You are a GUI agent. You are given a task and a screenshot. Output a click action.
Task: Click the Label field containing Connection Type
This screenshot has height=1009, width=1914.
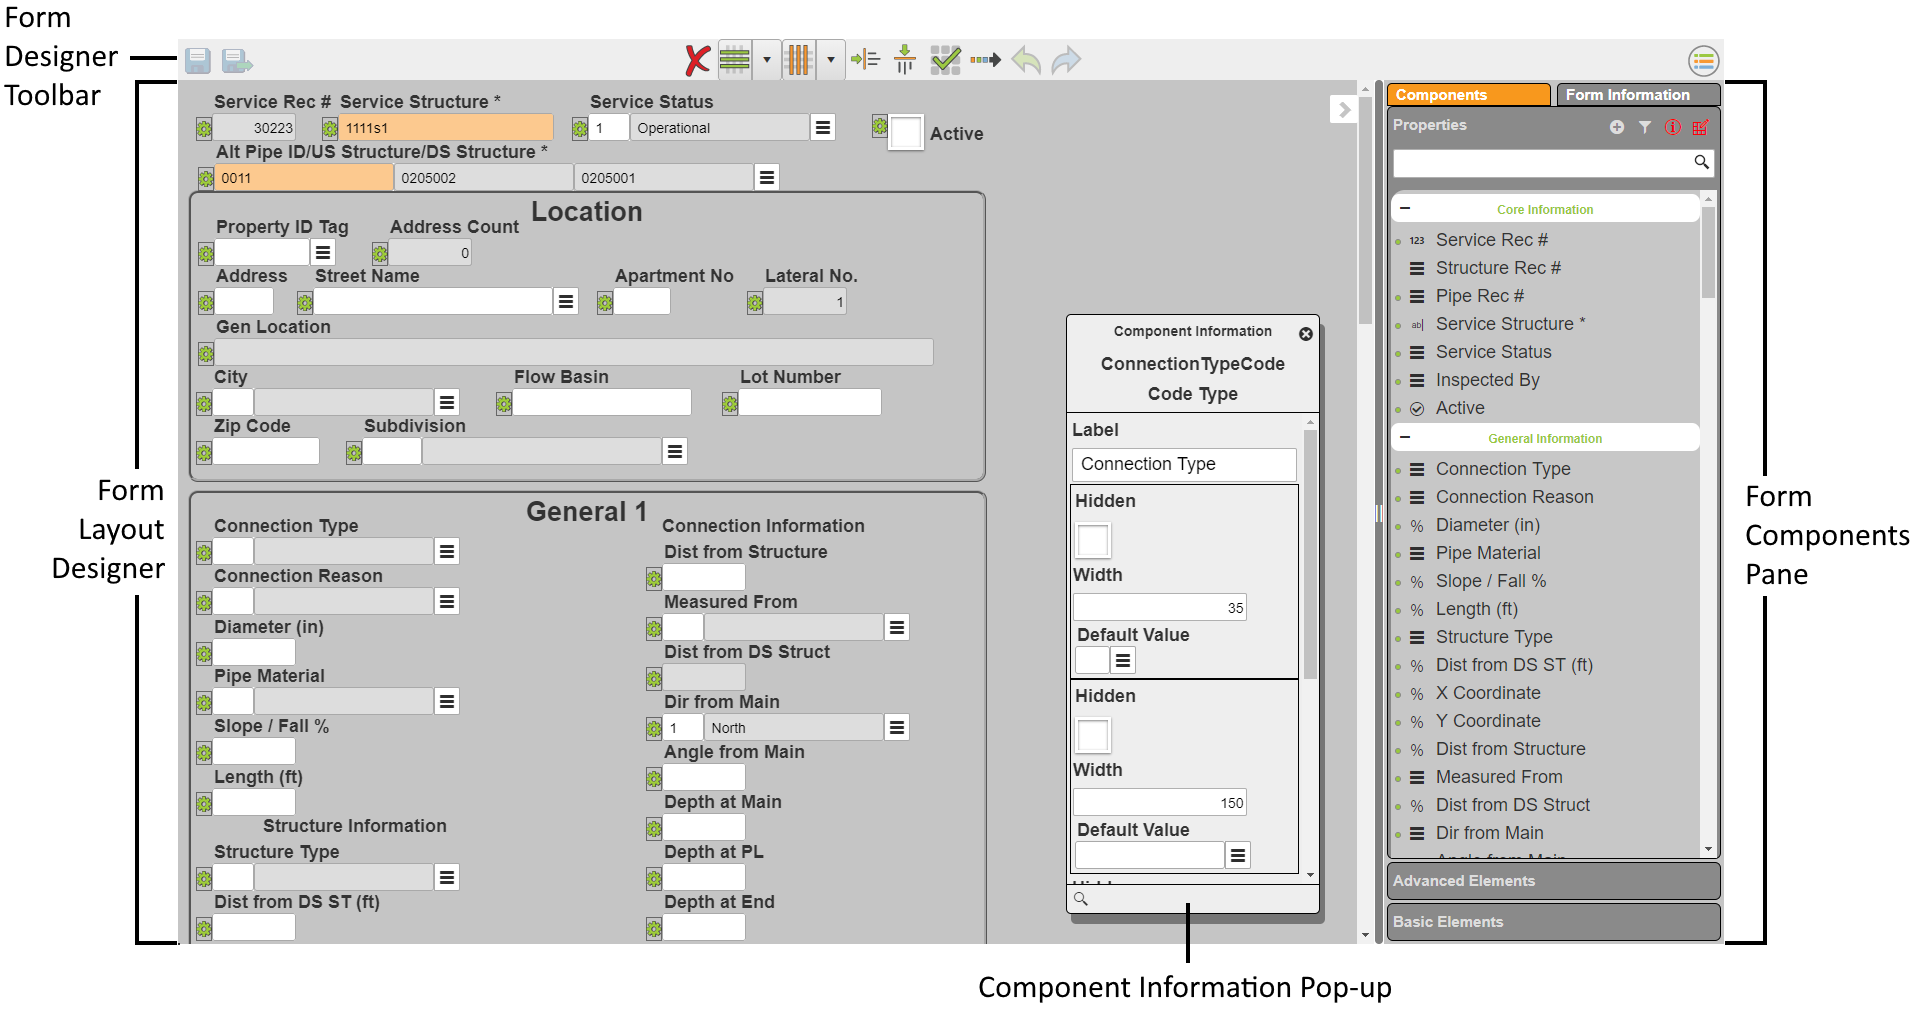(x=1184, y=464)
